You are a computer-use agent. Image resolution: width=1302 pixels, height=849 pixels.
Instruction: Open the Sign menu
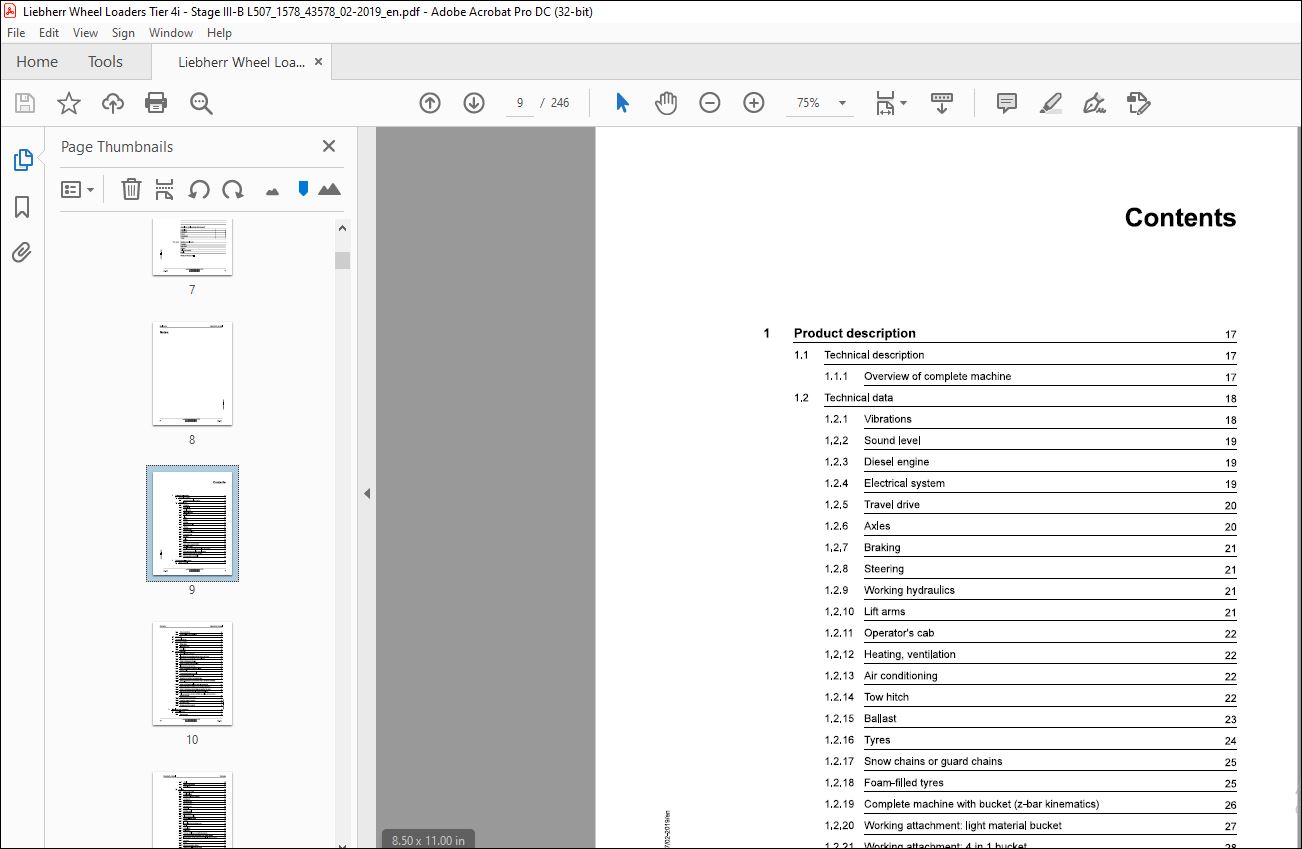click(123, 33)
